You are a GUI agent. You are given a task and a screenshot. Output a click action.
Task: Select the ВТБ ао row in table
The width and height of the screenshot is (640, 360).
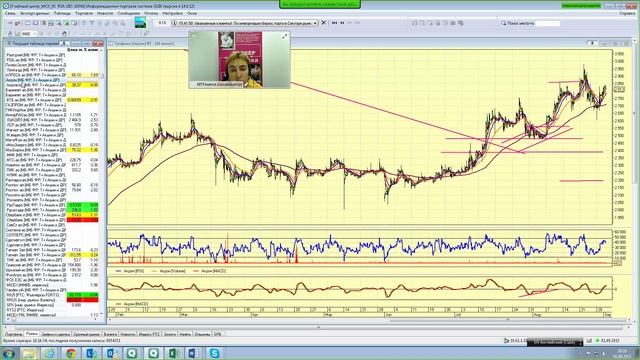(x=52, y=100)
